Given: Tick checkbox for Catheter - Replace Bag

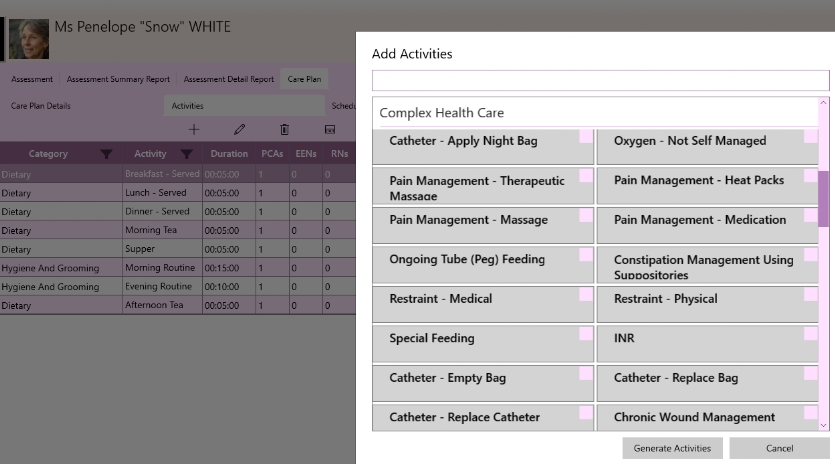Looking at the screenshot, I should click(x=811, y=373).
